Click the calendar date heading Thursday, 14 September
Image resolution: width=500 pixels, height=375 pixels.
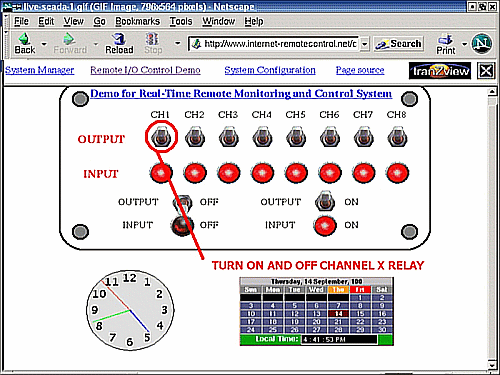tap(317, 282)
